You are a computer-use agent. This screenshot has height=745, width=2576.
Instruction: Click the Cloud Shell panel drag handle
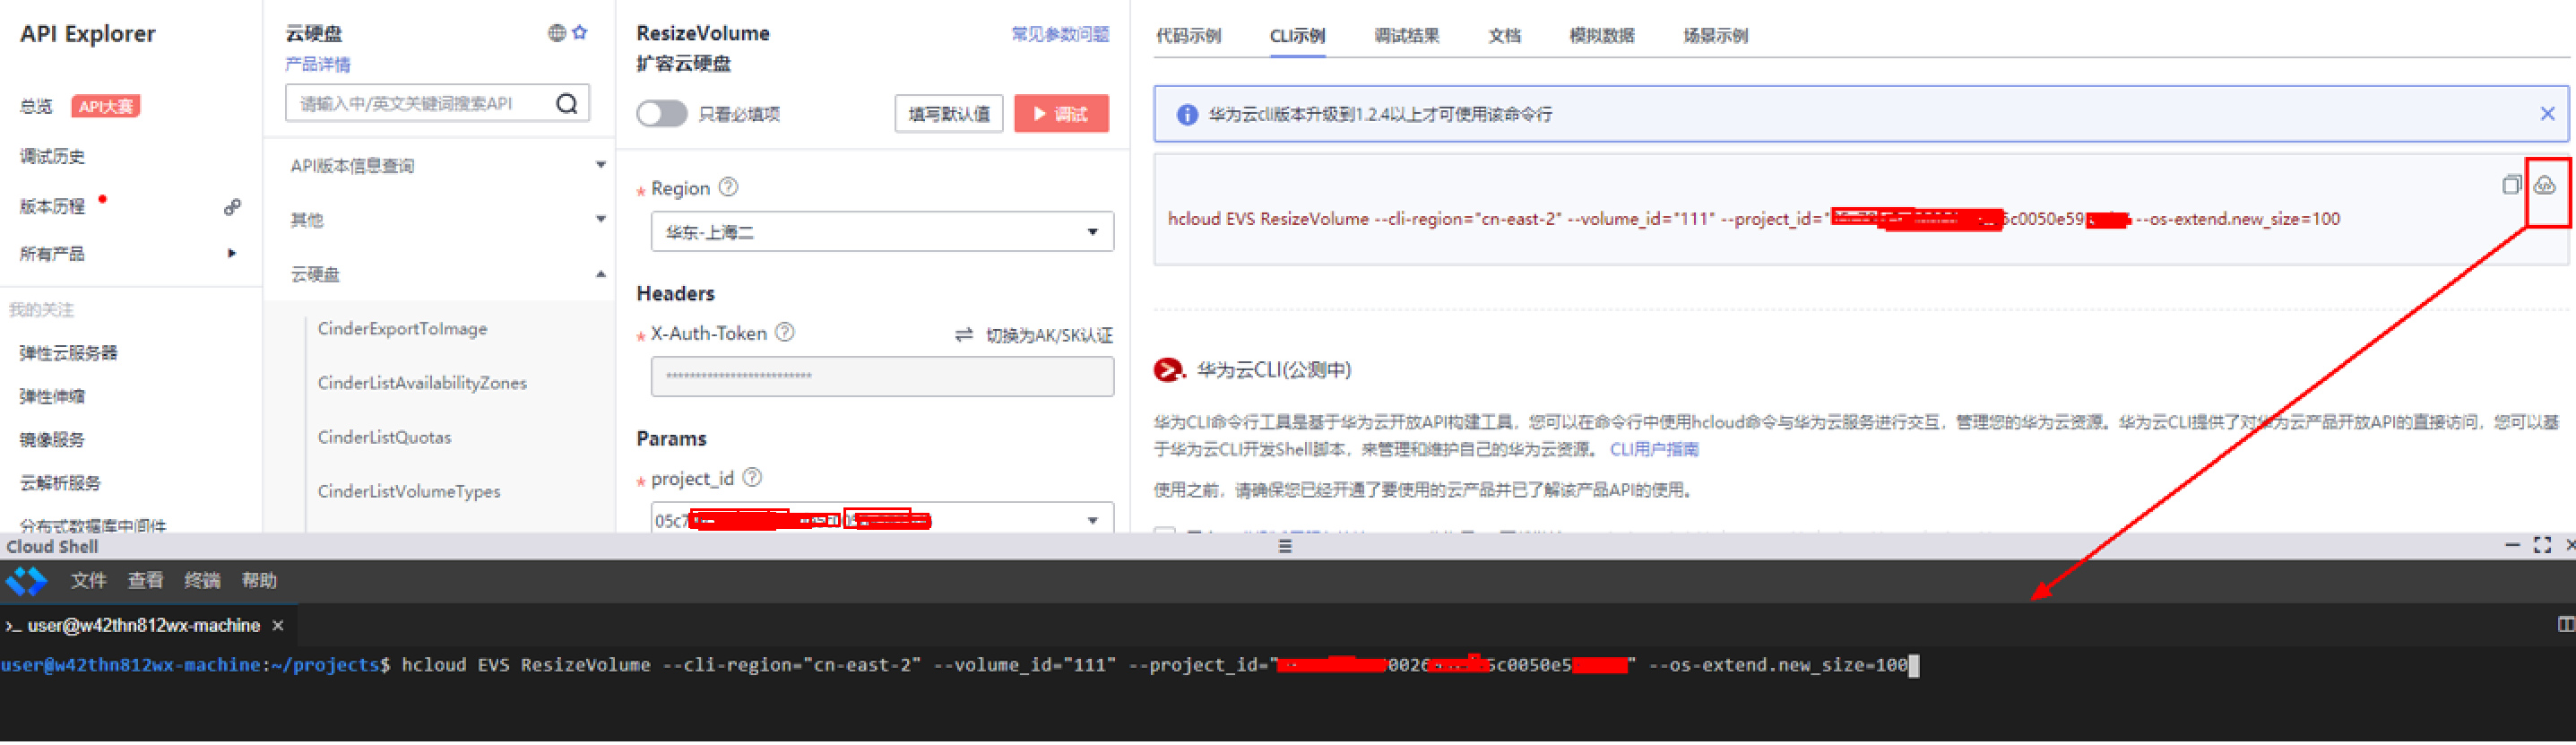pyautogui.click(x=1286, y=546)
